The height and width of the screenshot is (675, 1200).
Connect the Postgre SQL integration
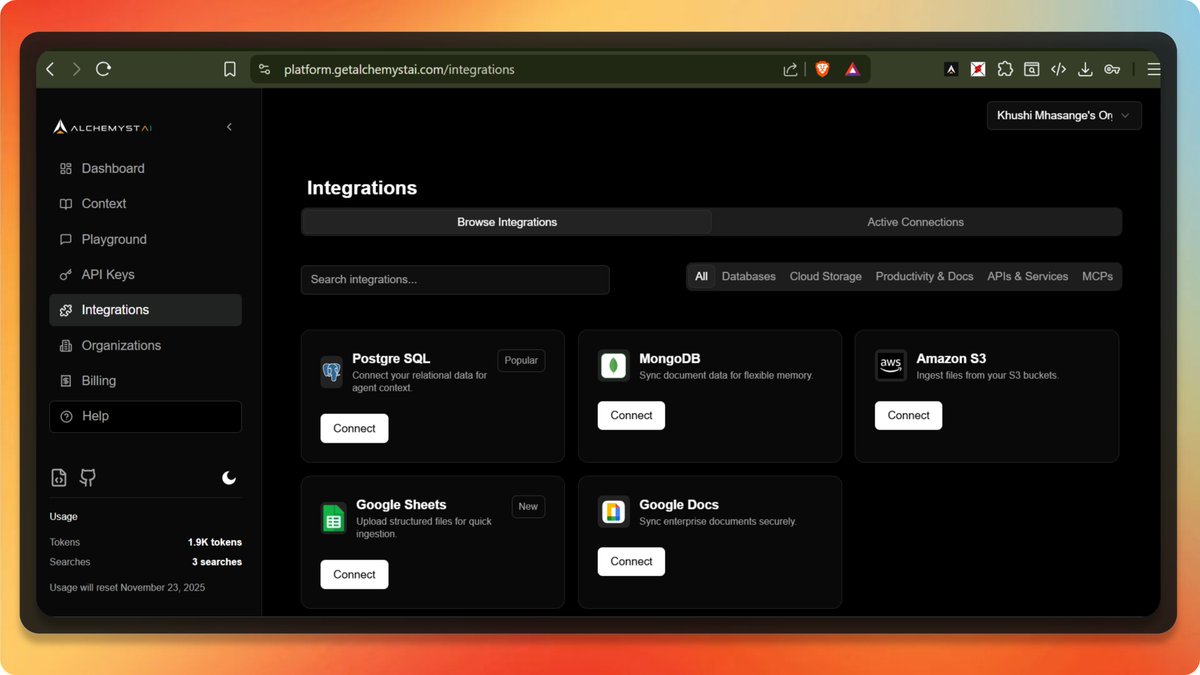[354, 428]
